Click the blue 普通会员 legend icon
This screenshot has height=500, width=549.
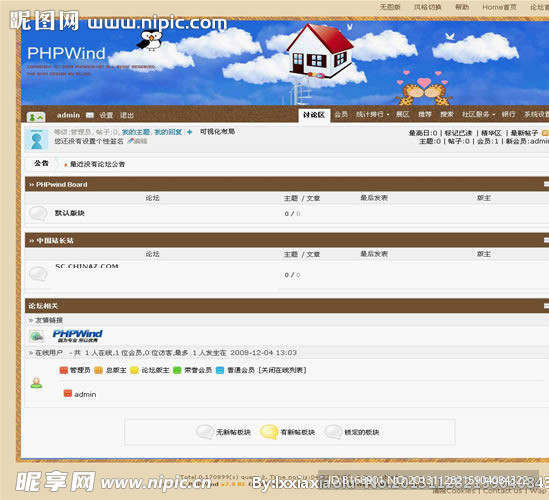click(220, 370)
